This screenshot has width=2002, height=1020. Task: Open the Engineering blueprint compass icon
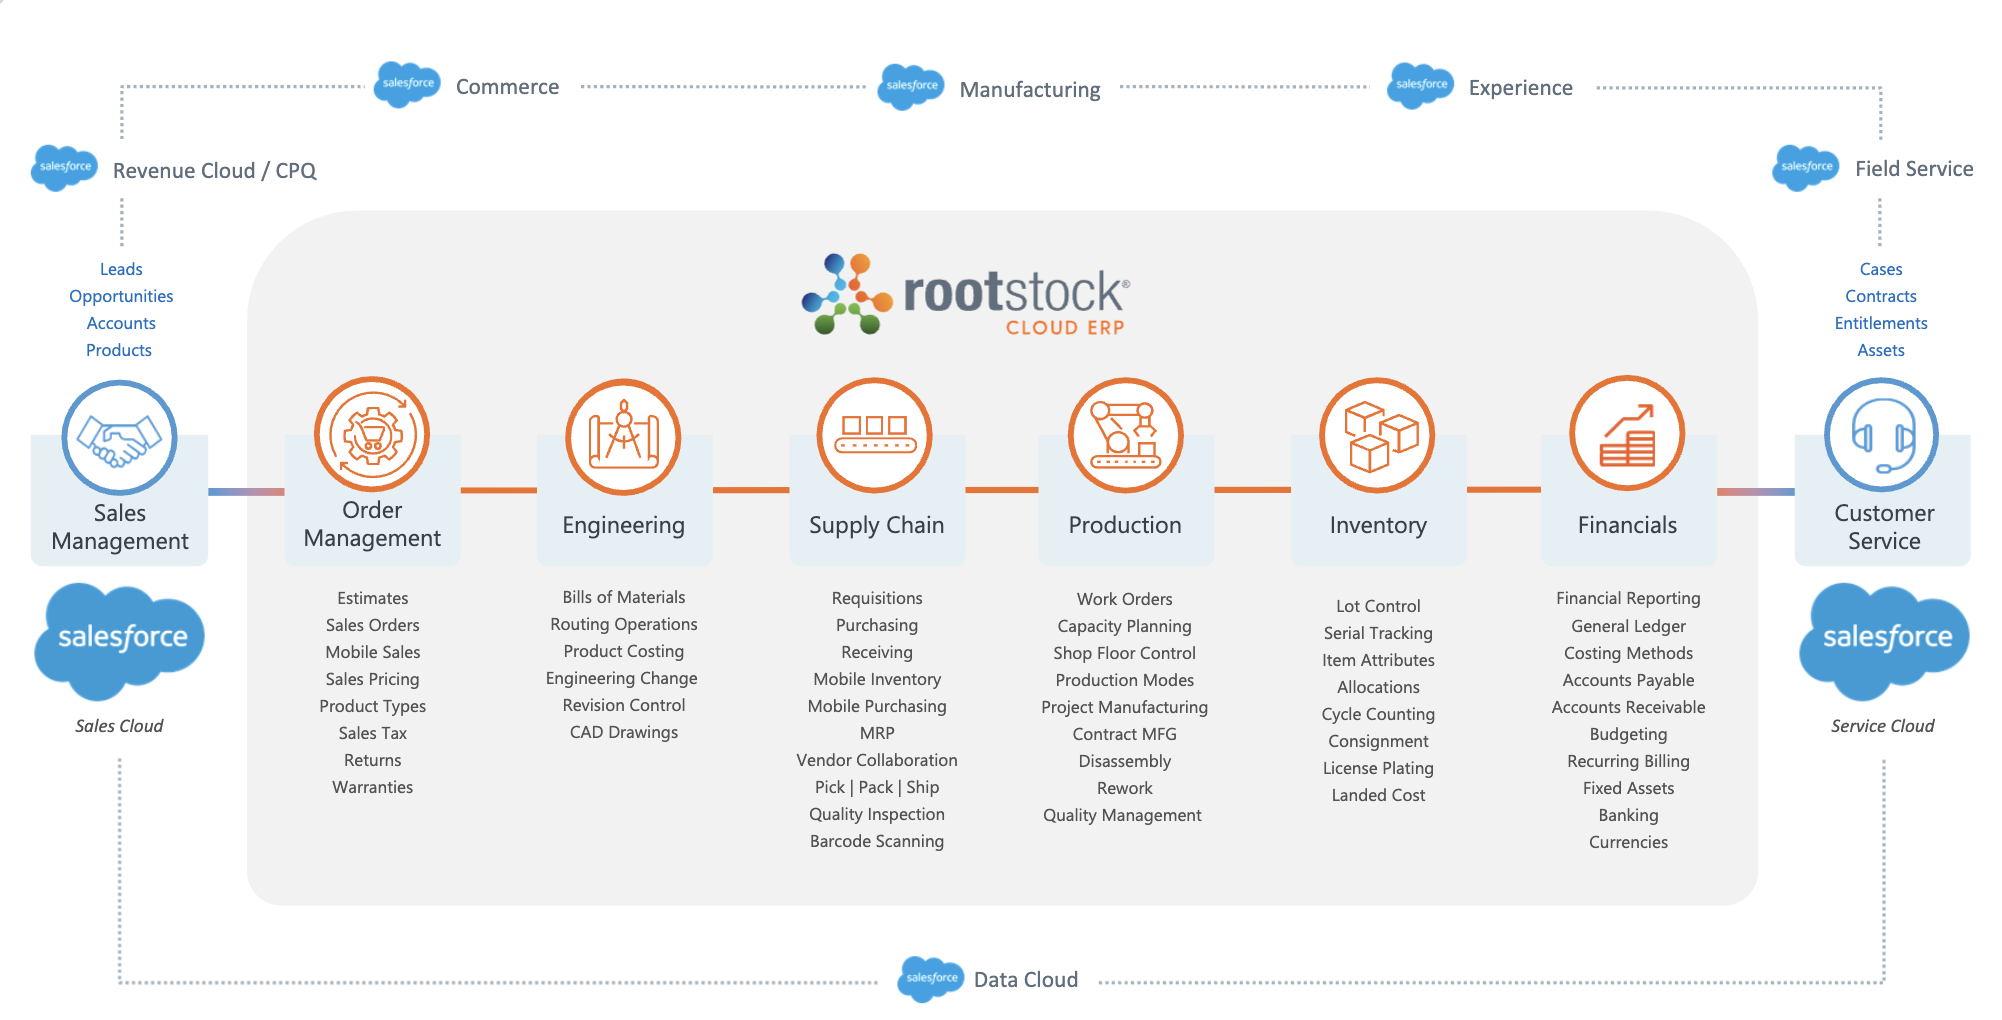pos(623,437)
